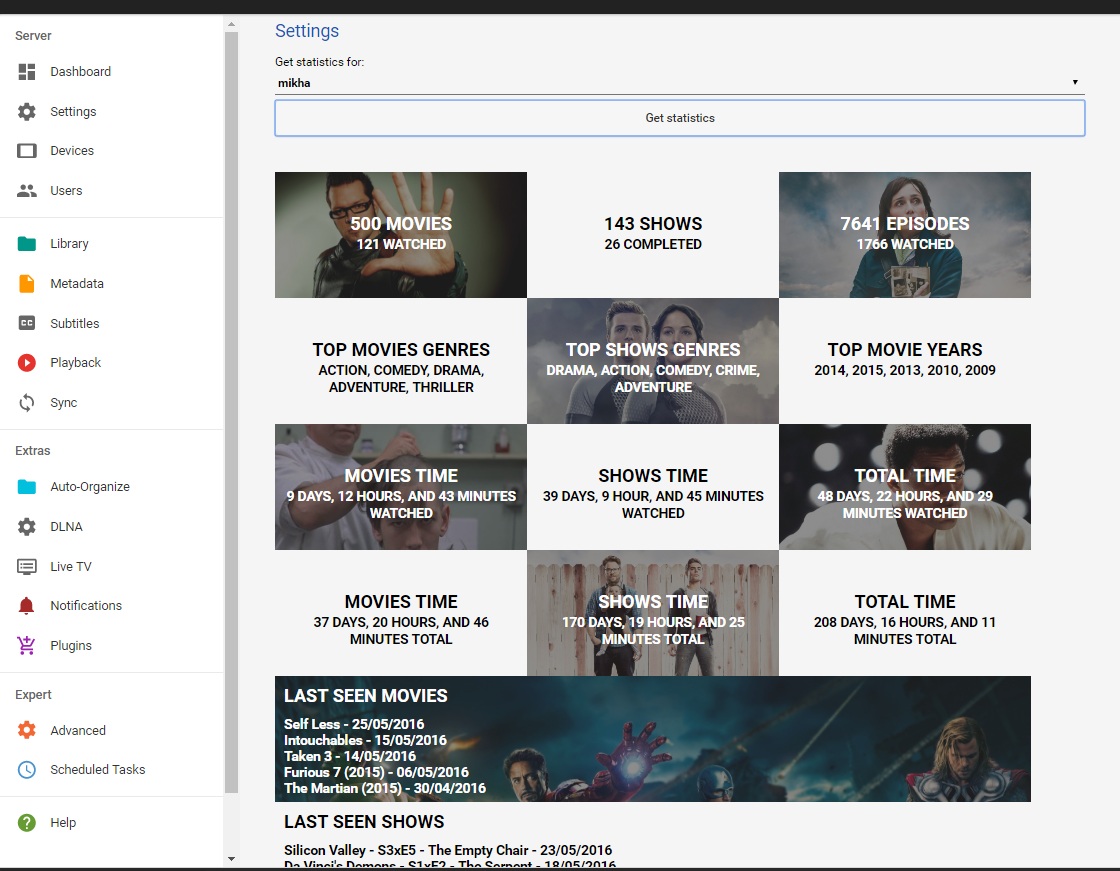Open the Users people icon
The image size is (1120, 871).
click(26, 191)
